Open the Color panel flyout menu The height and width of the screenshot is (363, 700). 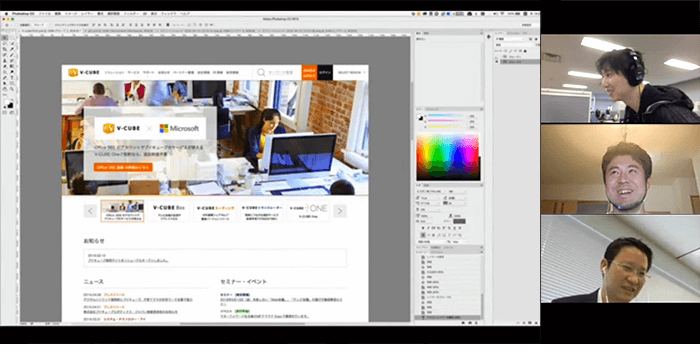tap(482, 109)
